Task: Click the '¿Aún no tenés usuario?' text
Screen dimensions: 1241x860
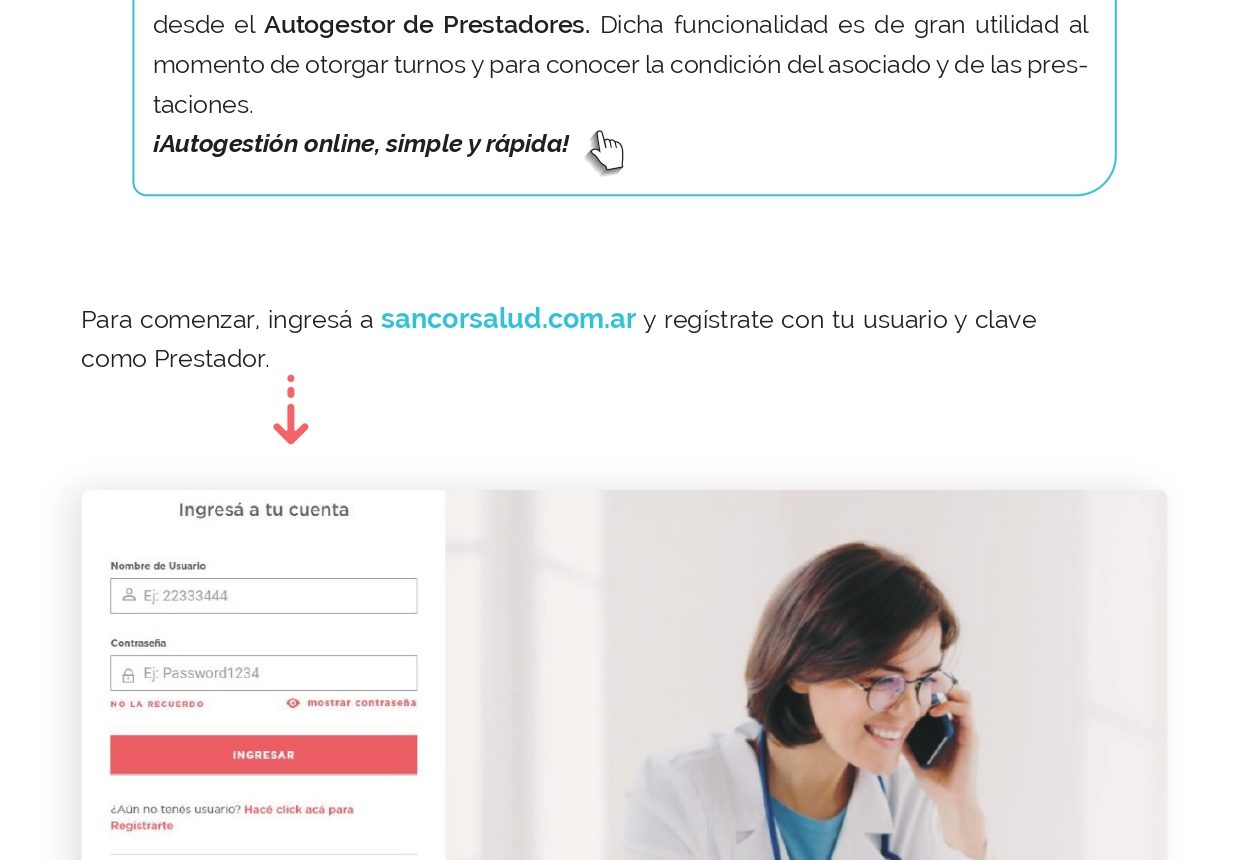Action: [x=175, y=809]
